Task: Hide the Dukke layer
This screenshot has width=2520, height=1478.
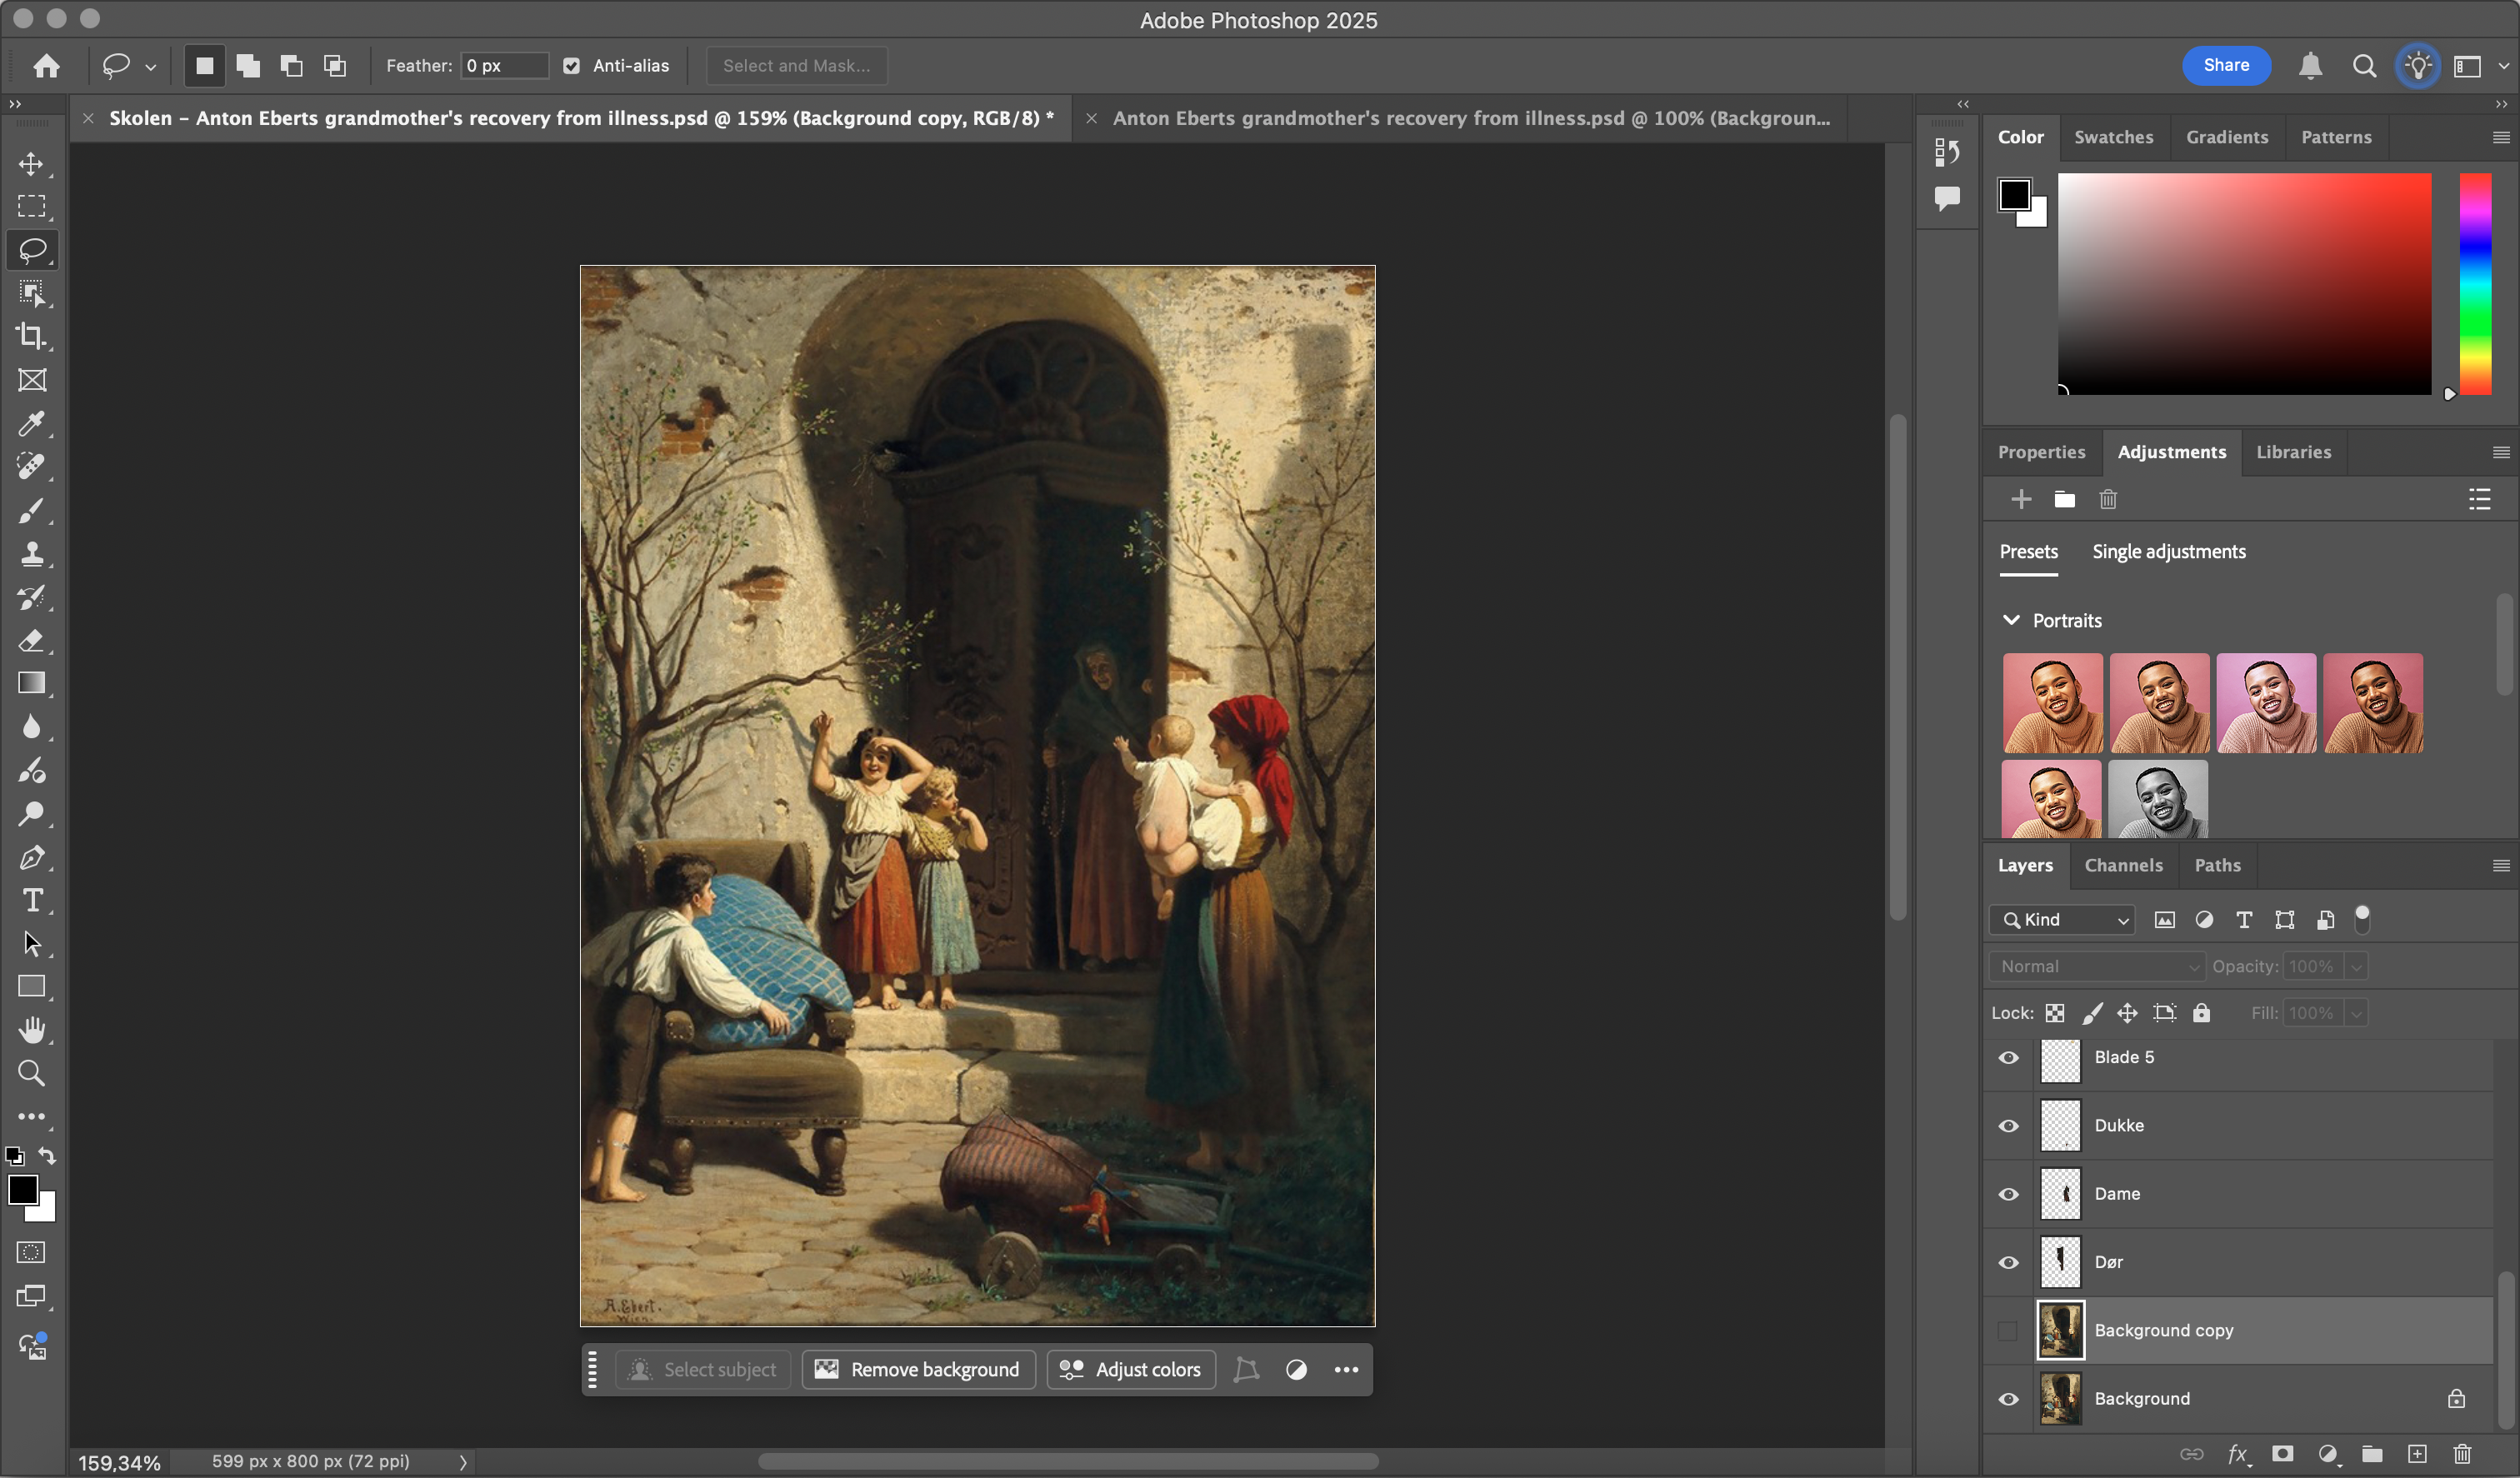Action: pos(2008,1126)
